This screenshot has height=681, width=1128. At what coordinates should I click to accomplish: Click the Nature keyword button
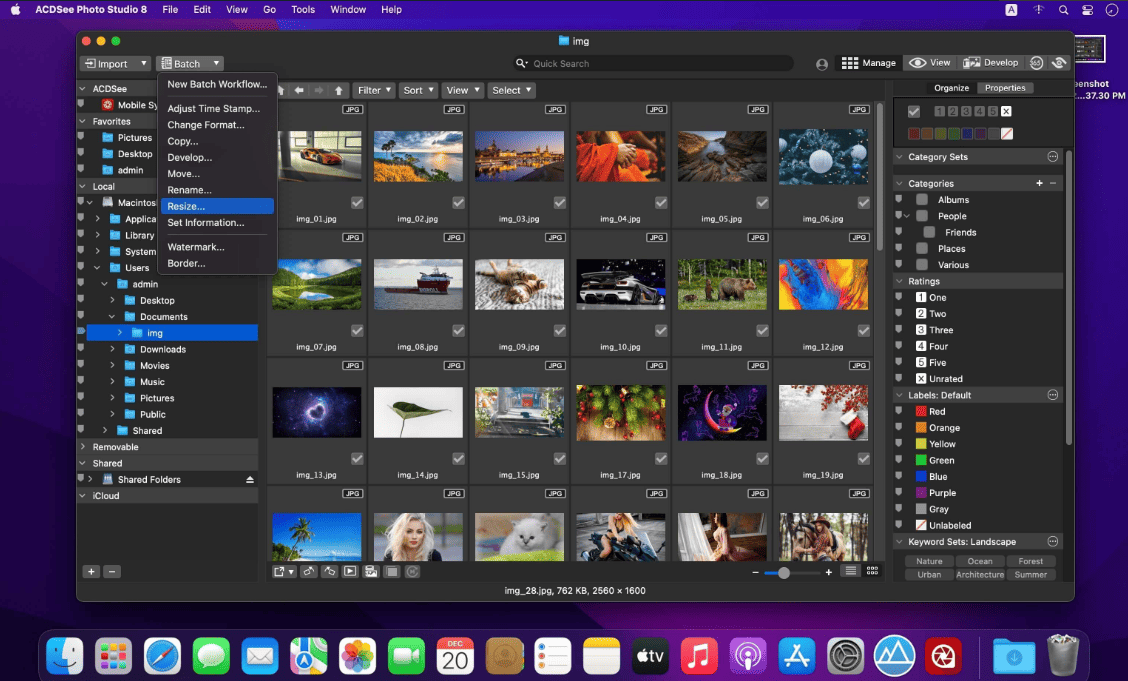point(929,562)
